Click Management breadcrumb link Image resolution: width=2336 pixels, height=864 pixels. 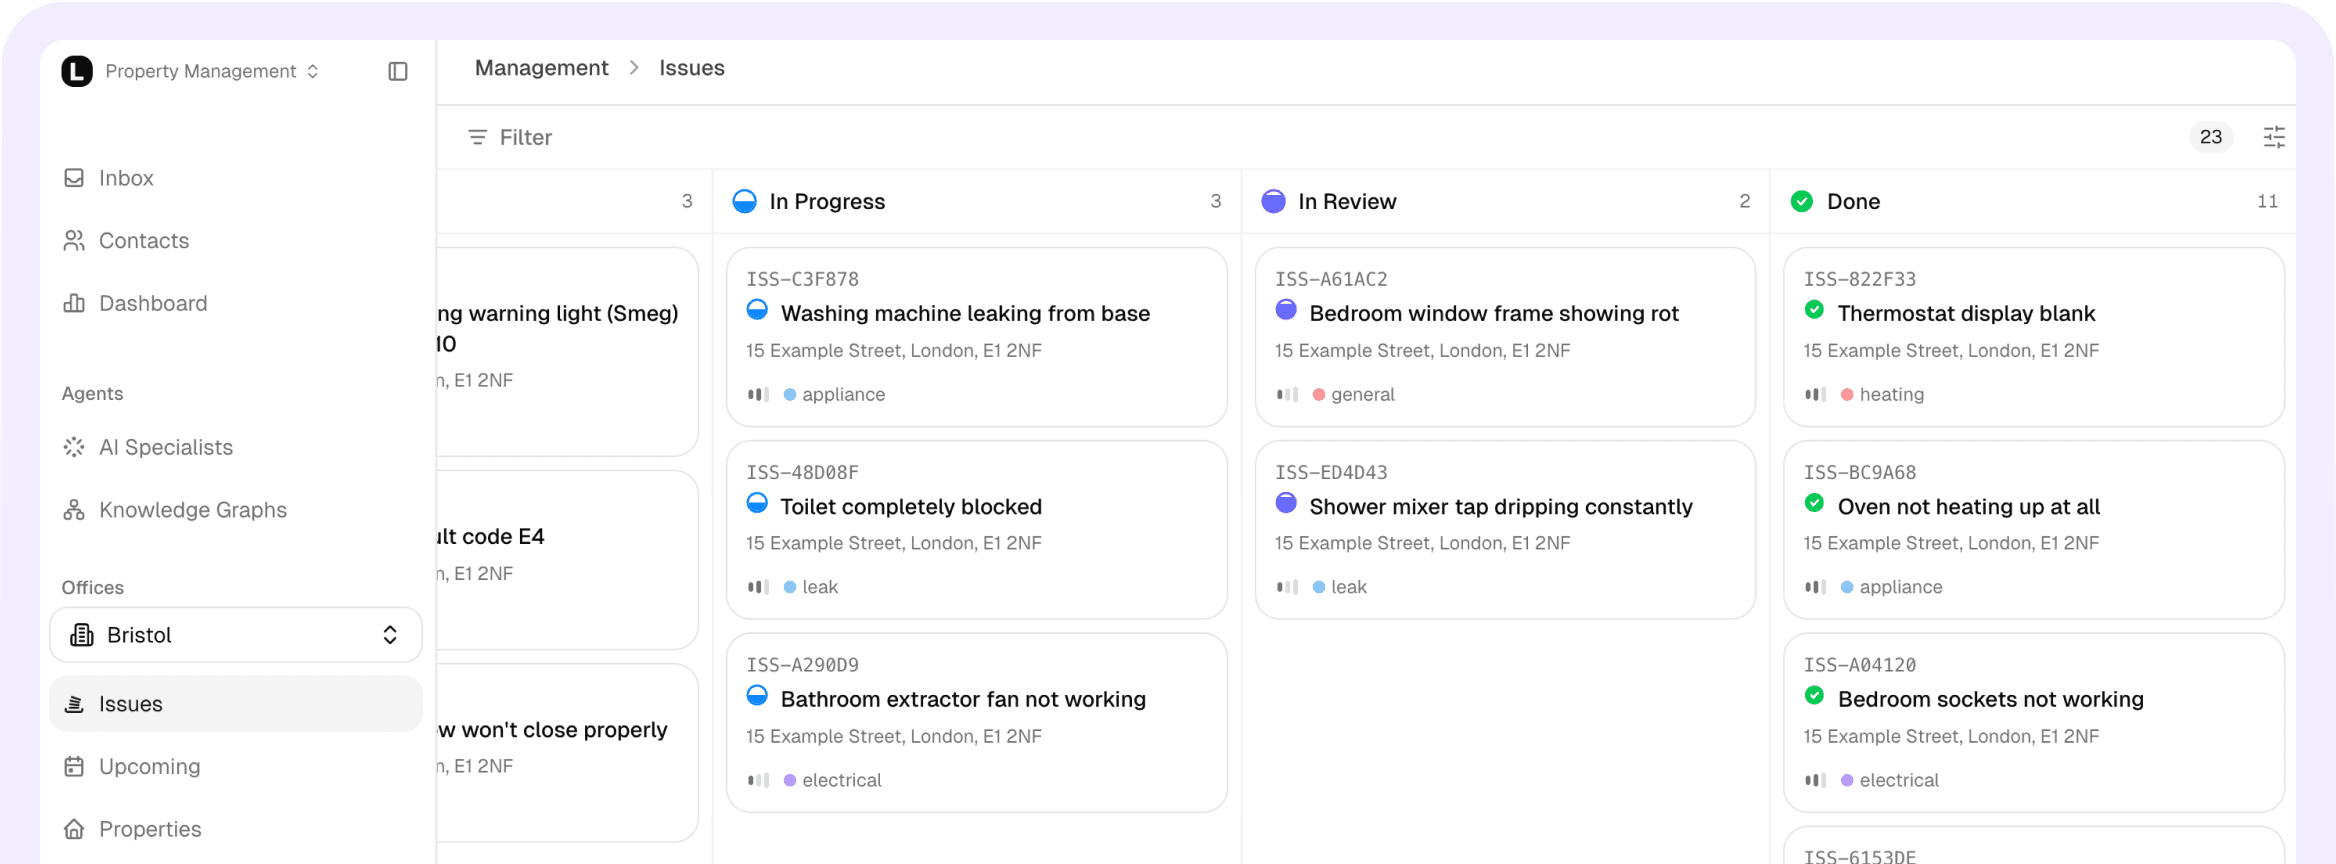(541, 68)
